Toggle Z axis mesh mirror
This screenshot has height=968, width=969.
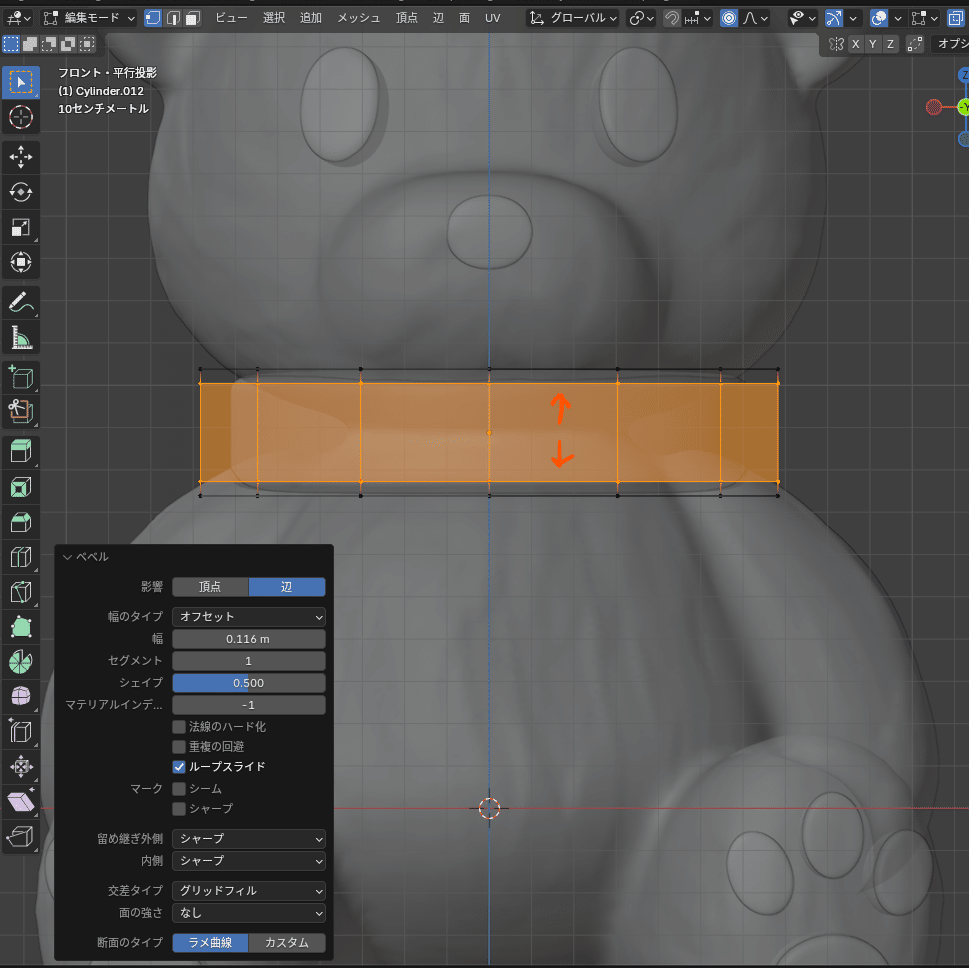pos(890,44)
